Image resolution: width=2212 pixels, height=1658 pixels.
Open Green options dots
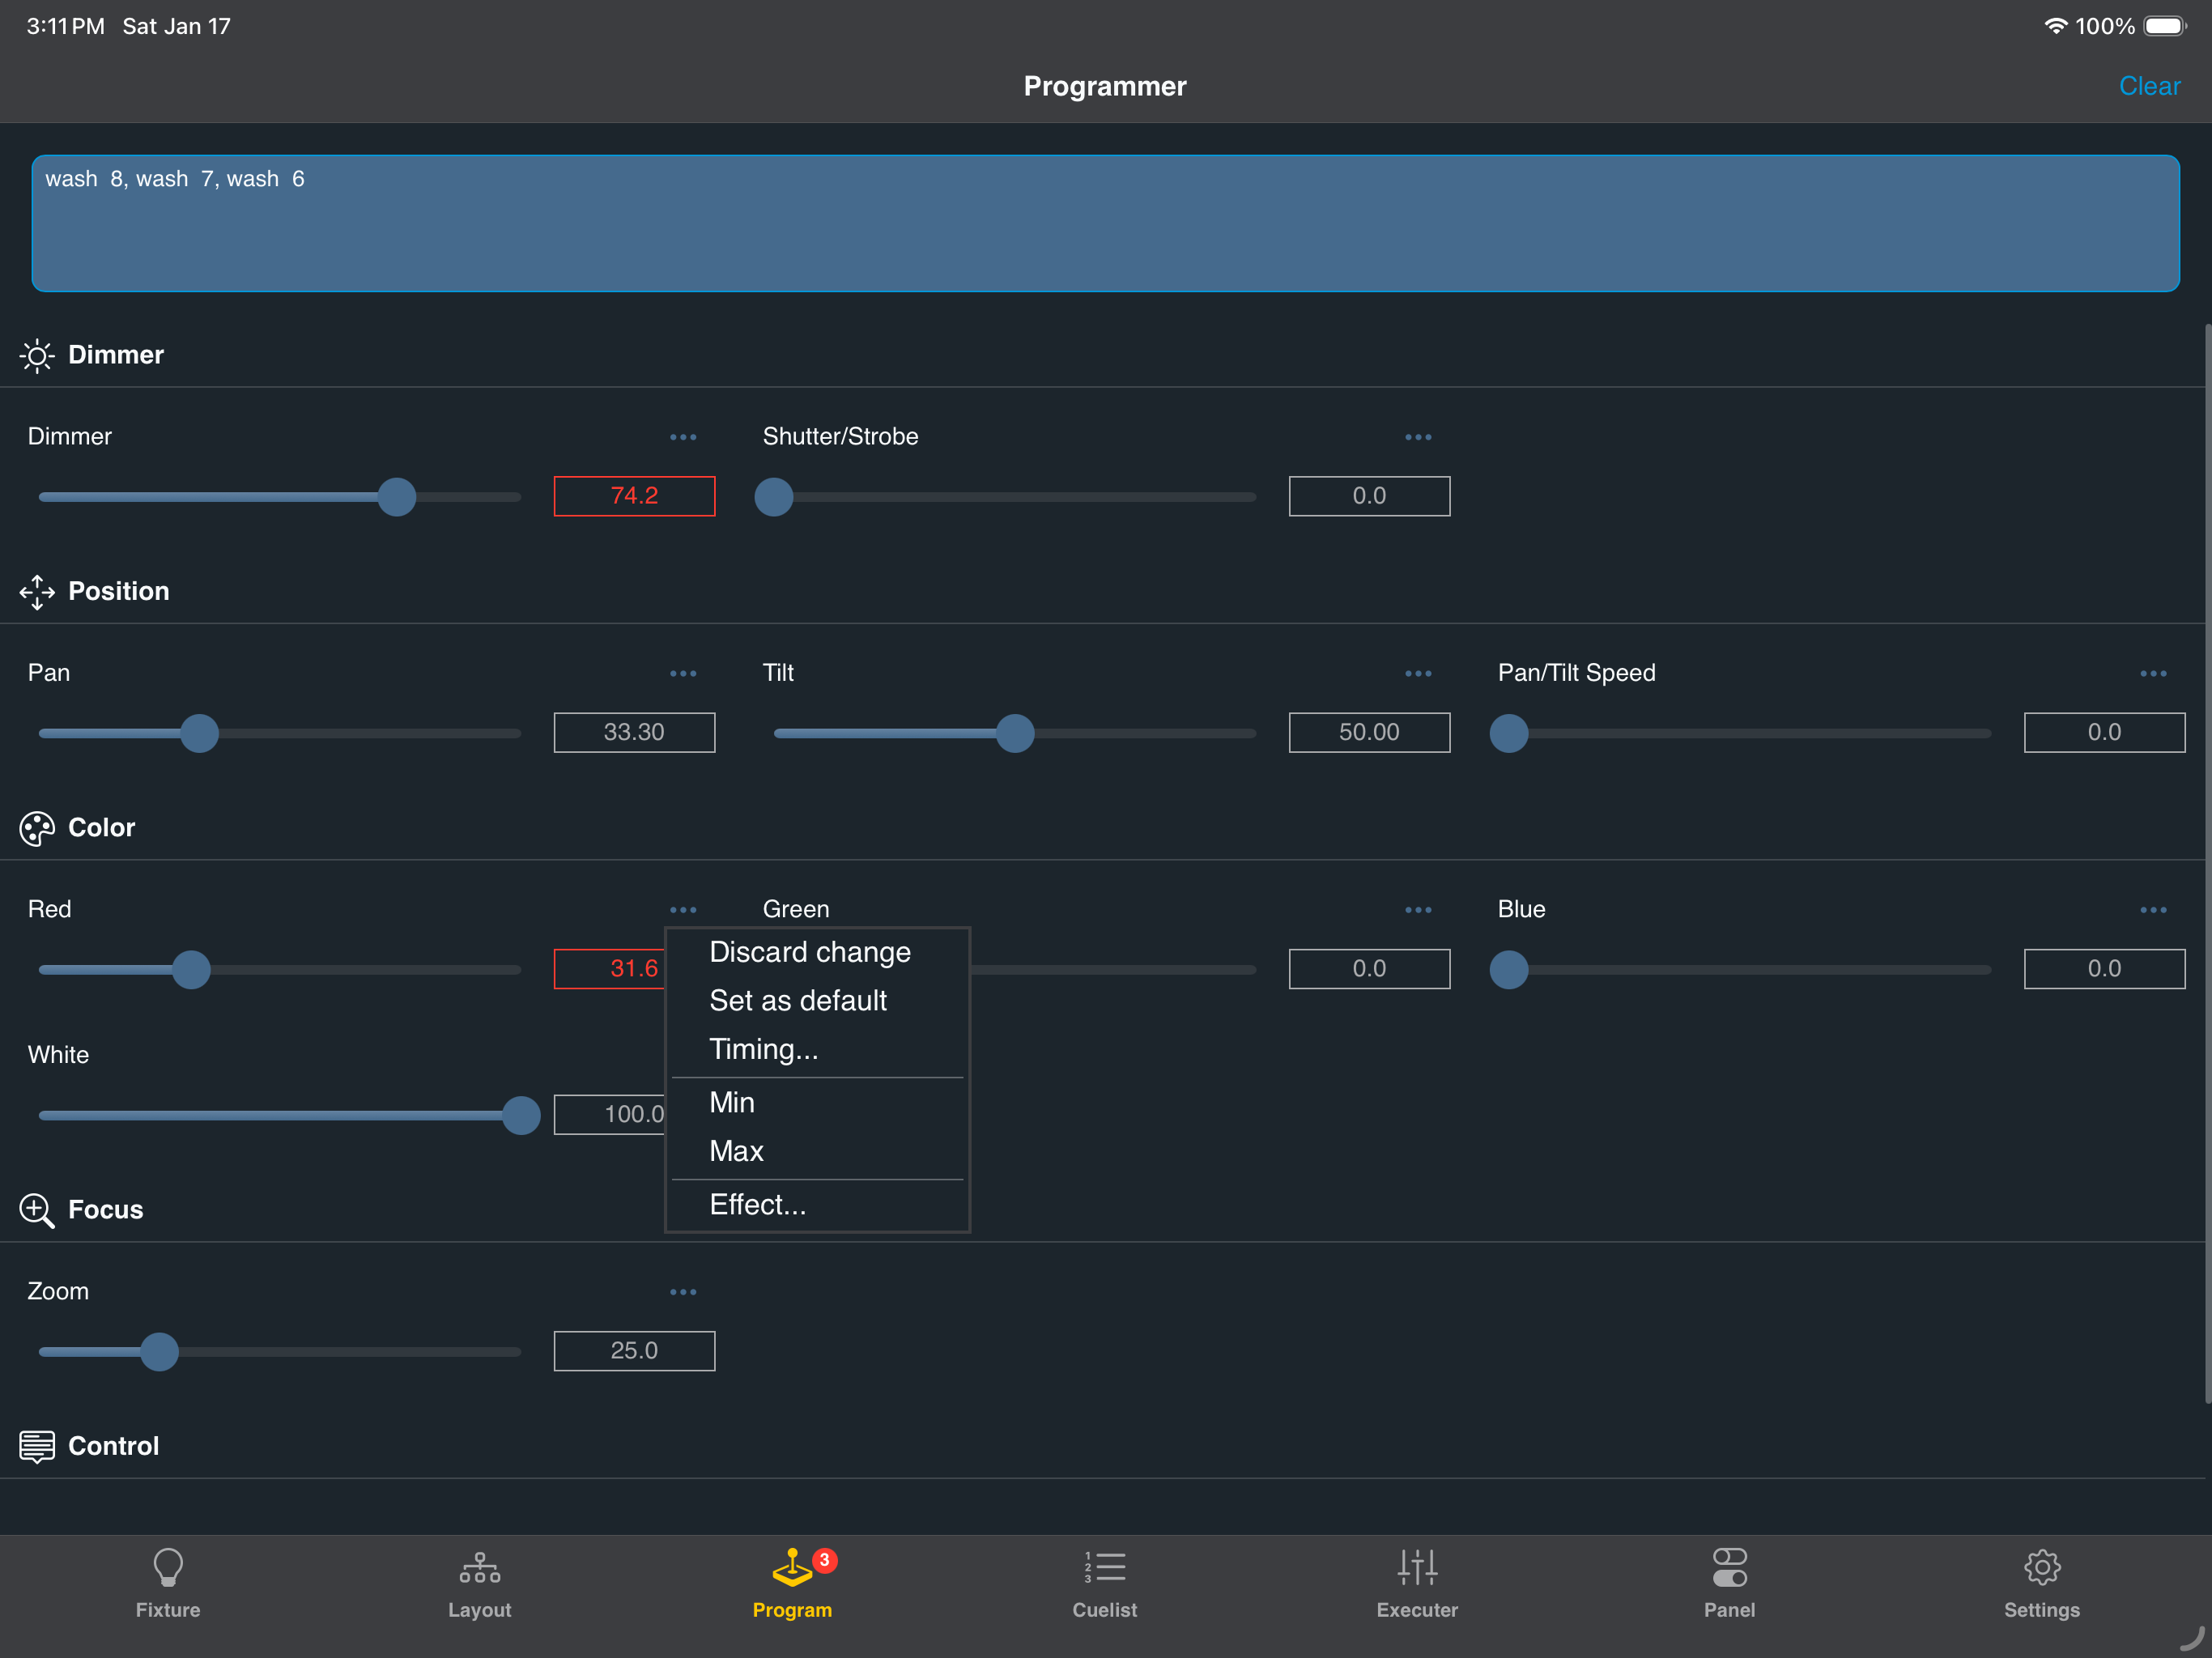1418,910
